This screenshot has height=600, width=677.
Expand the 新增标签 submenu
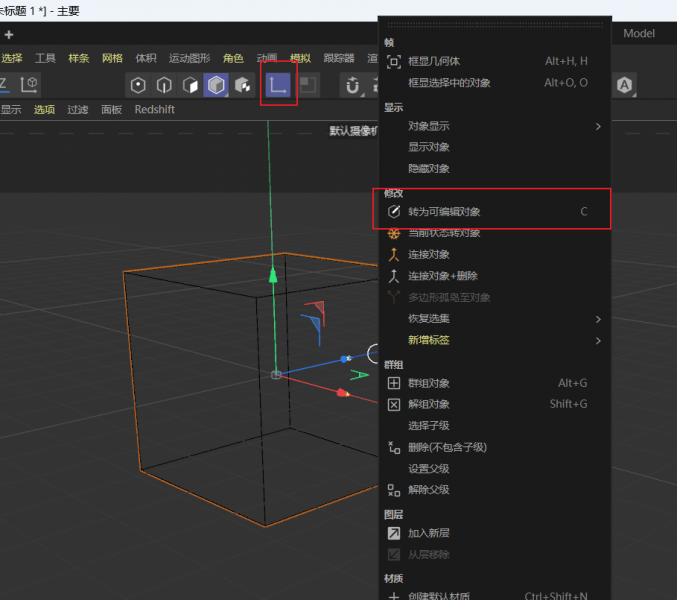pyautogui.click(x=495, y=340)
